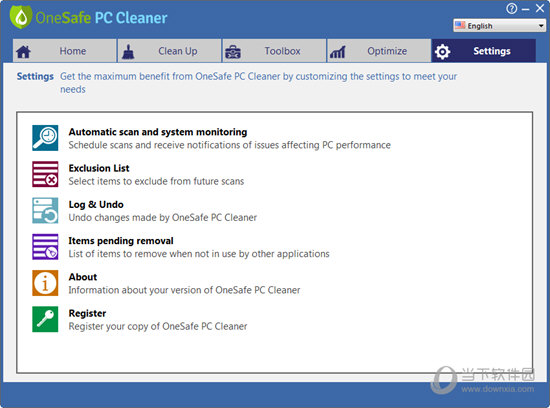
Task: Click the 'OneSafe PC Cleaner' title text
Action: tap(101, 18)
